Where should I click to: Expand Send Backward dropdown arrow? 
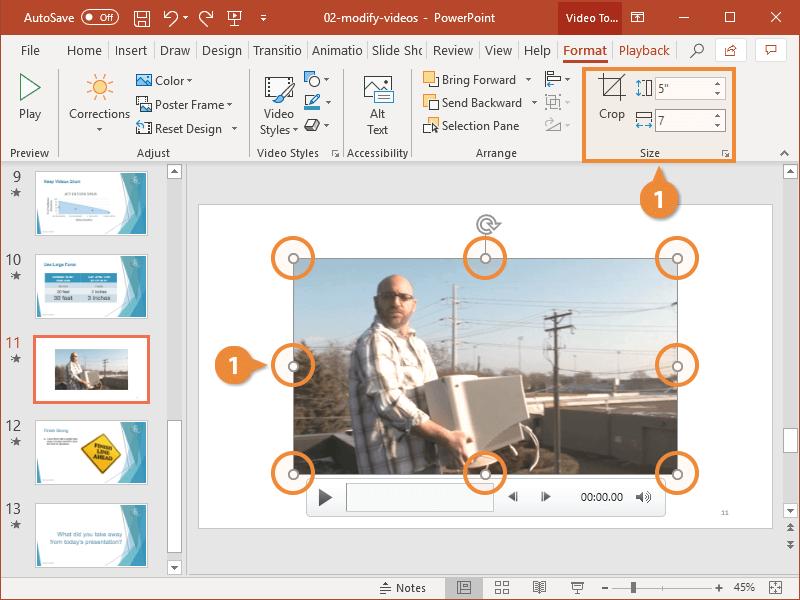534,103
